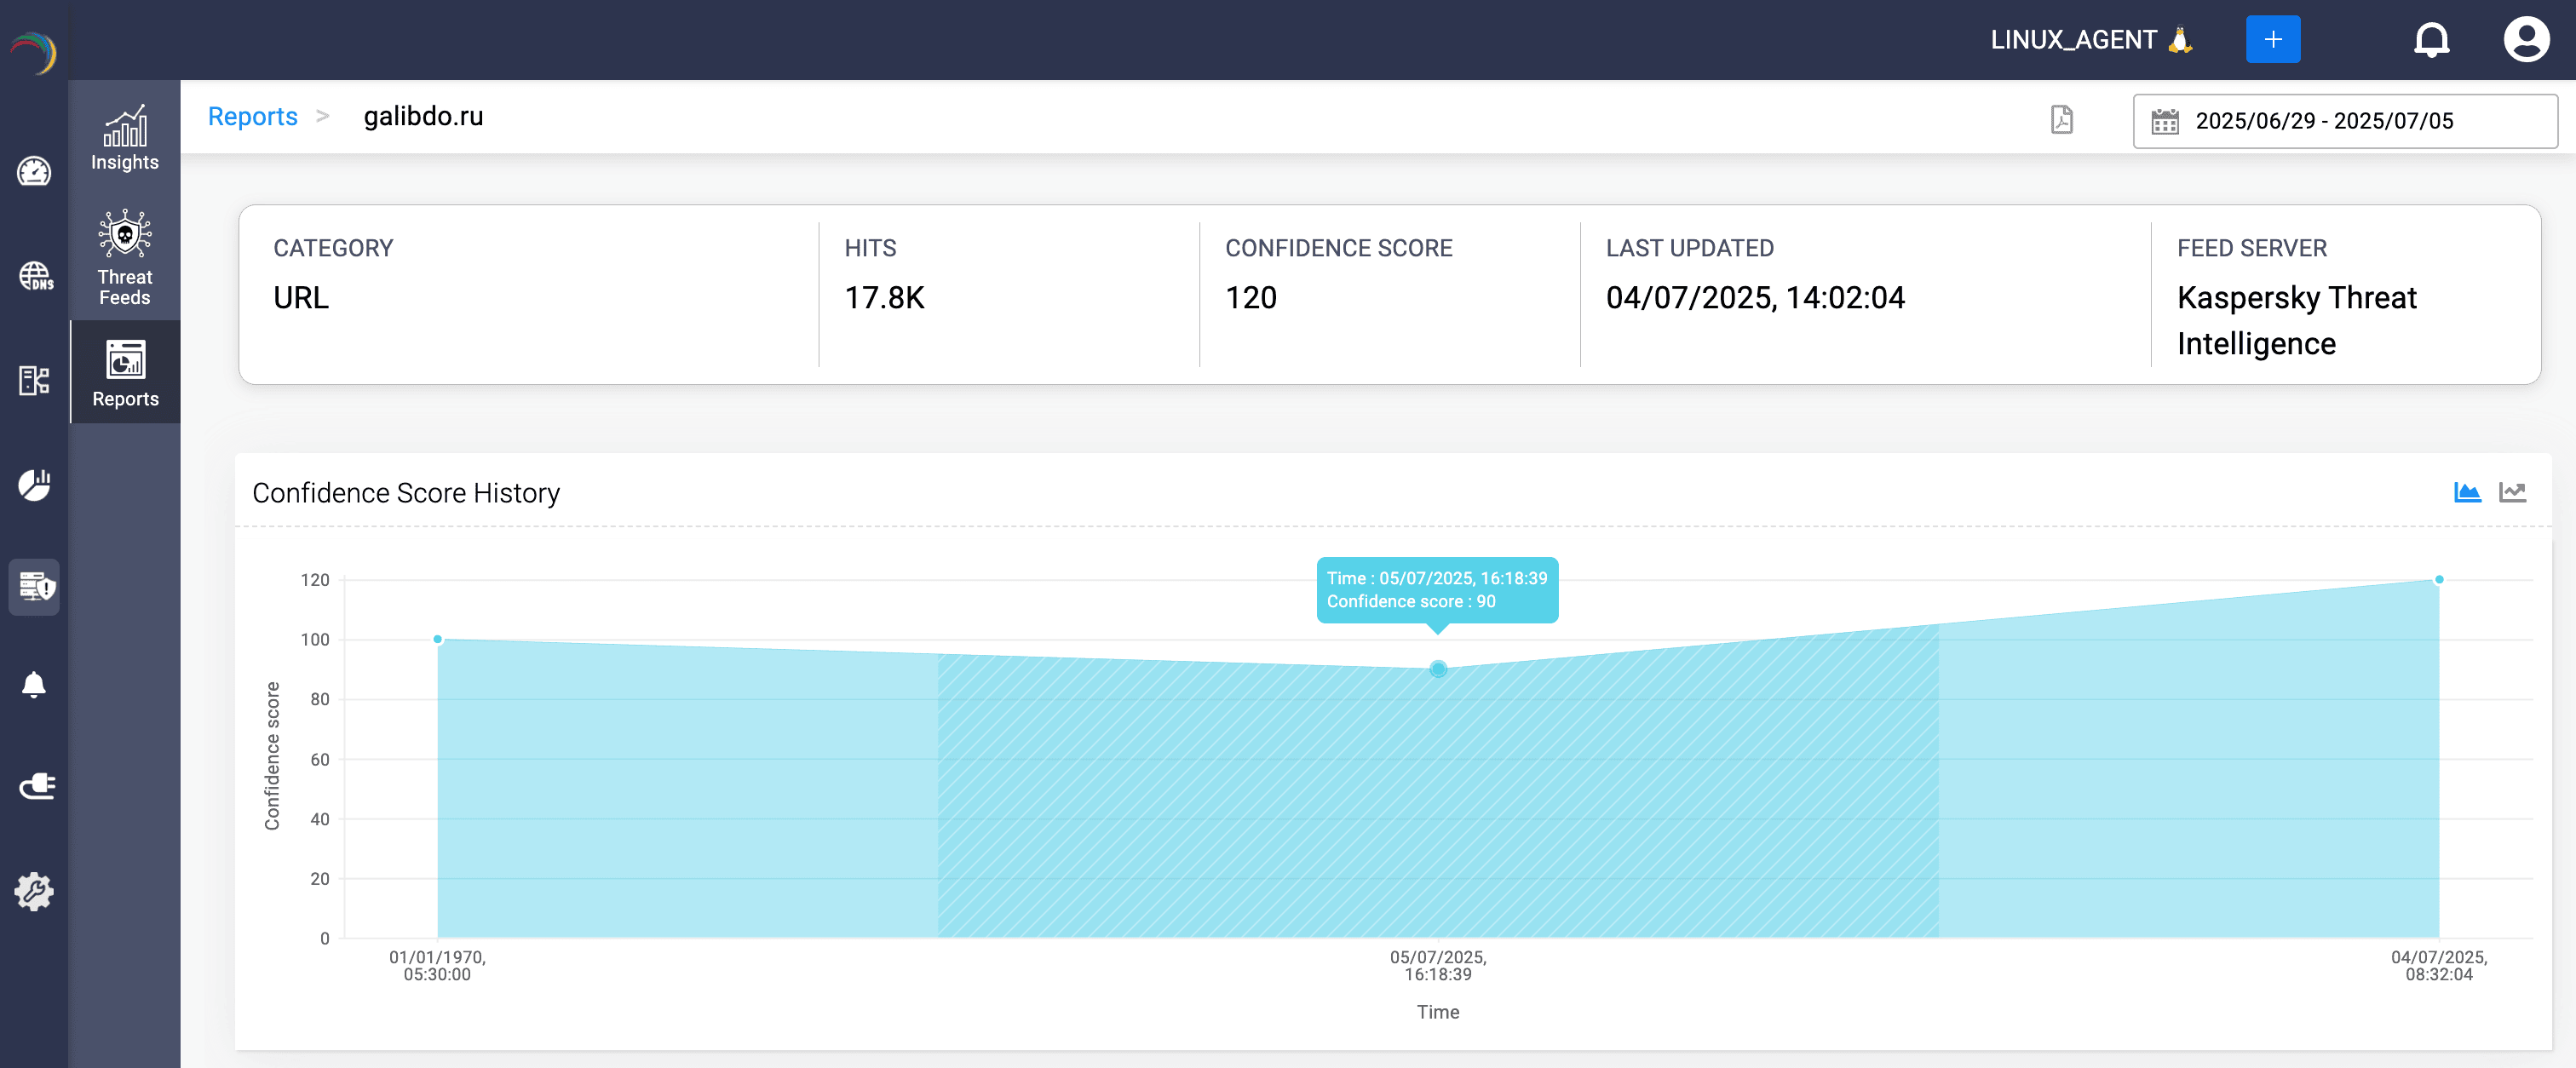The height and width of the screenshot is (1068, 2576).
Task: Open the Threat Feeds tab
Action: (125, 258)
